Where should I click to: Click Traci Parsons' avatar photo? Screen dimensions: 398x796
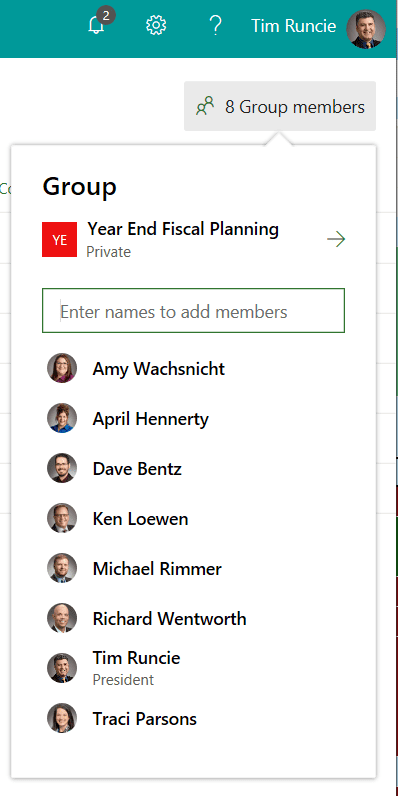(62, 718)
